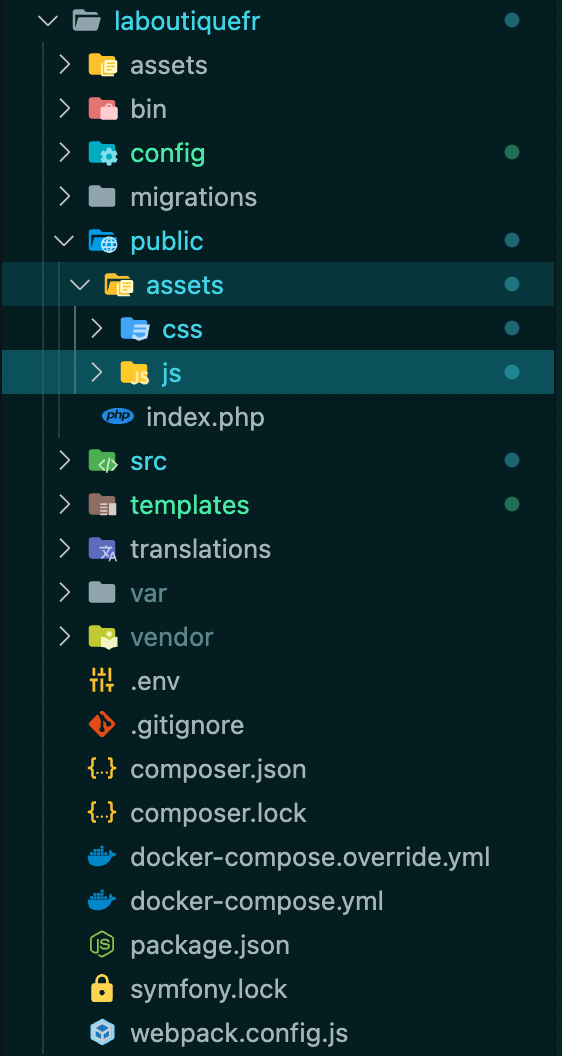This screenshot has width=562, height=1056.
Task: Open the package.json file
Action: 210,946
